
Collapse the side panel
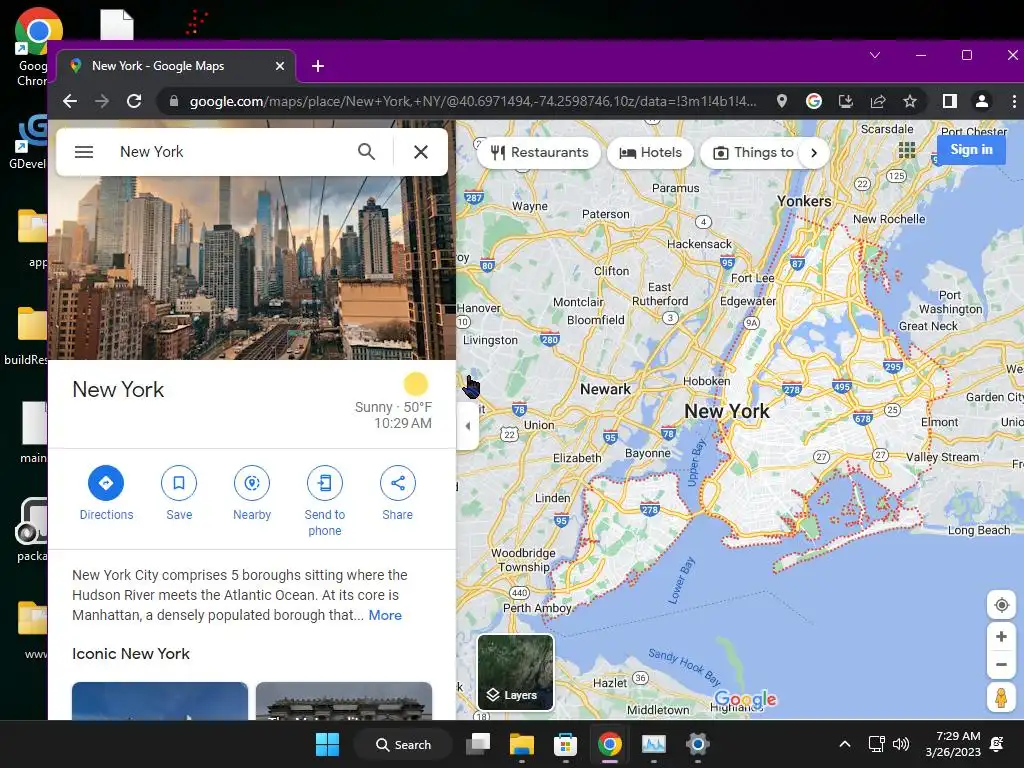468,426
